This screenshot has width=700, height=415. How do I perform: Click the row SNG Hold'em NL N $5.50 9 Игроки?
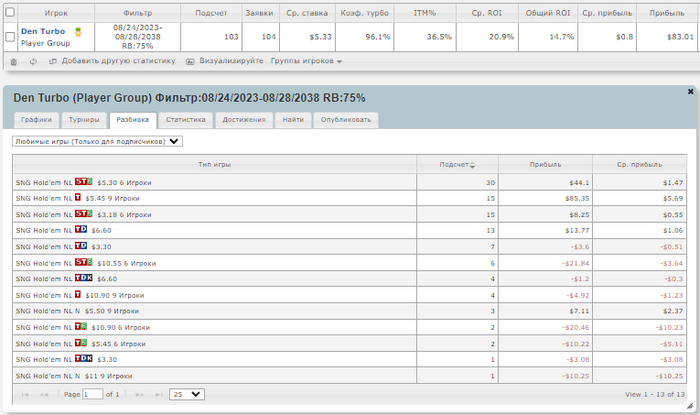coord(350,311)
